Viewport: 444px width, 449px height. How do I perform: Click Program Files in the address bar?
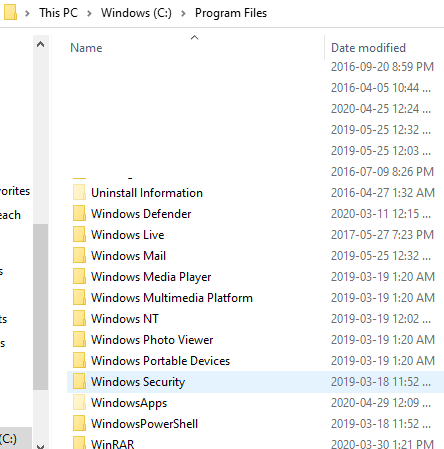[x=231, y=13]
